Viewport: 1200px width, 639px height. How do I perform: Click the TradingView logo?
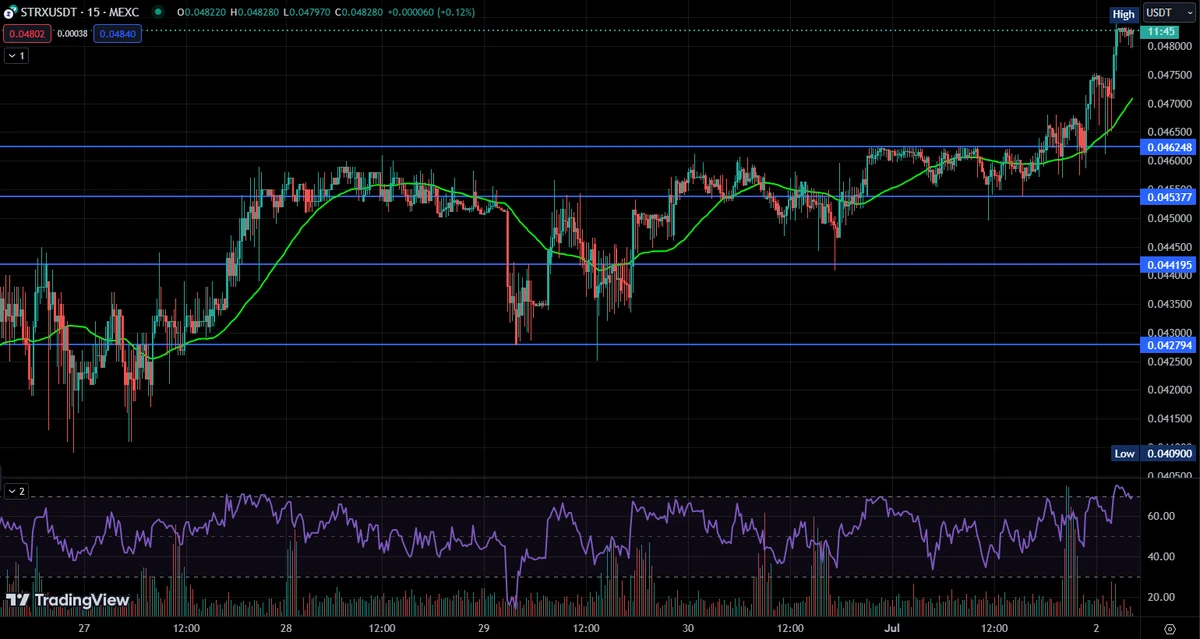point(68,600)
